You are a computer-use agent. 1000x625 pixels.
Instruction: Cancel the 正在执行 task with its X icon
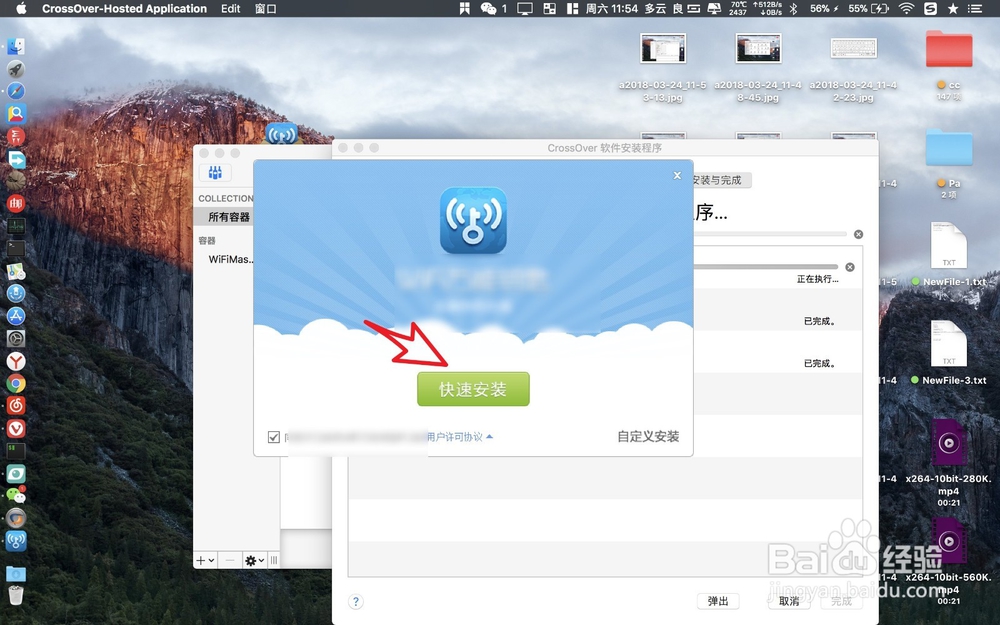[x=849, y=267]
